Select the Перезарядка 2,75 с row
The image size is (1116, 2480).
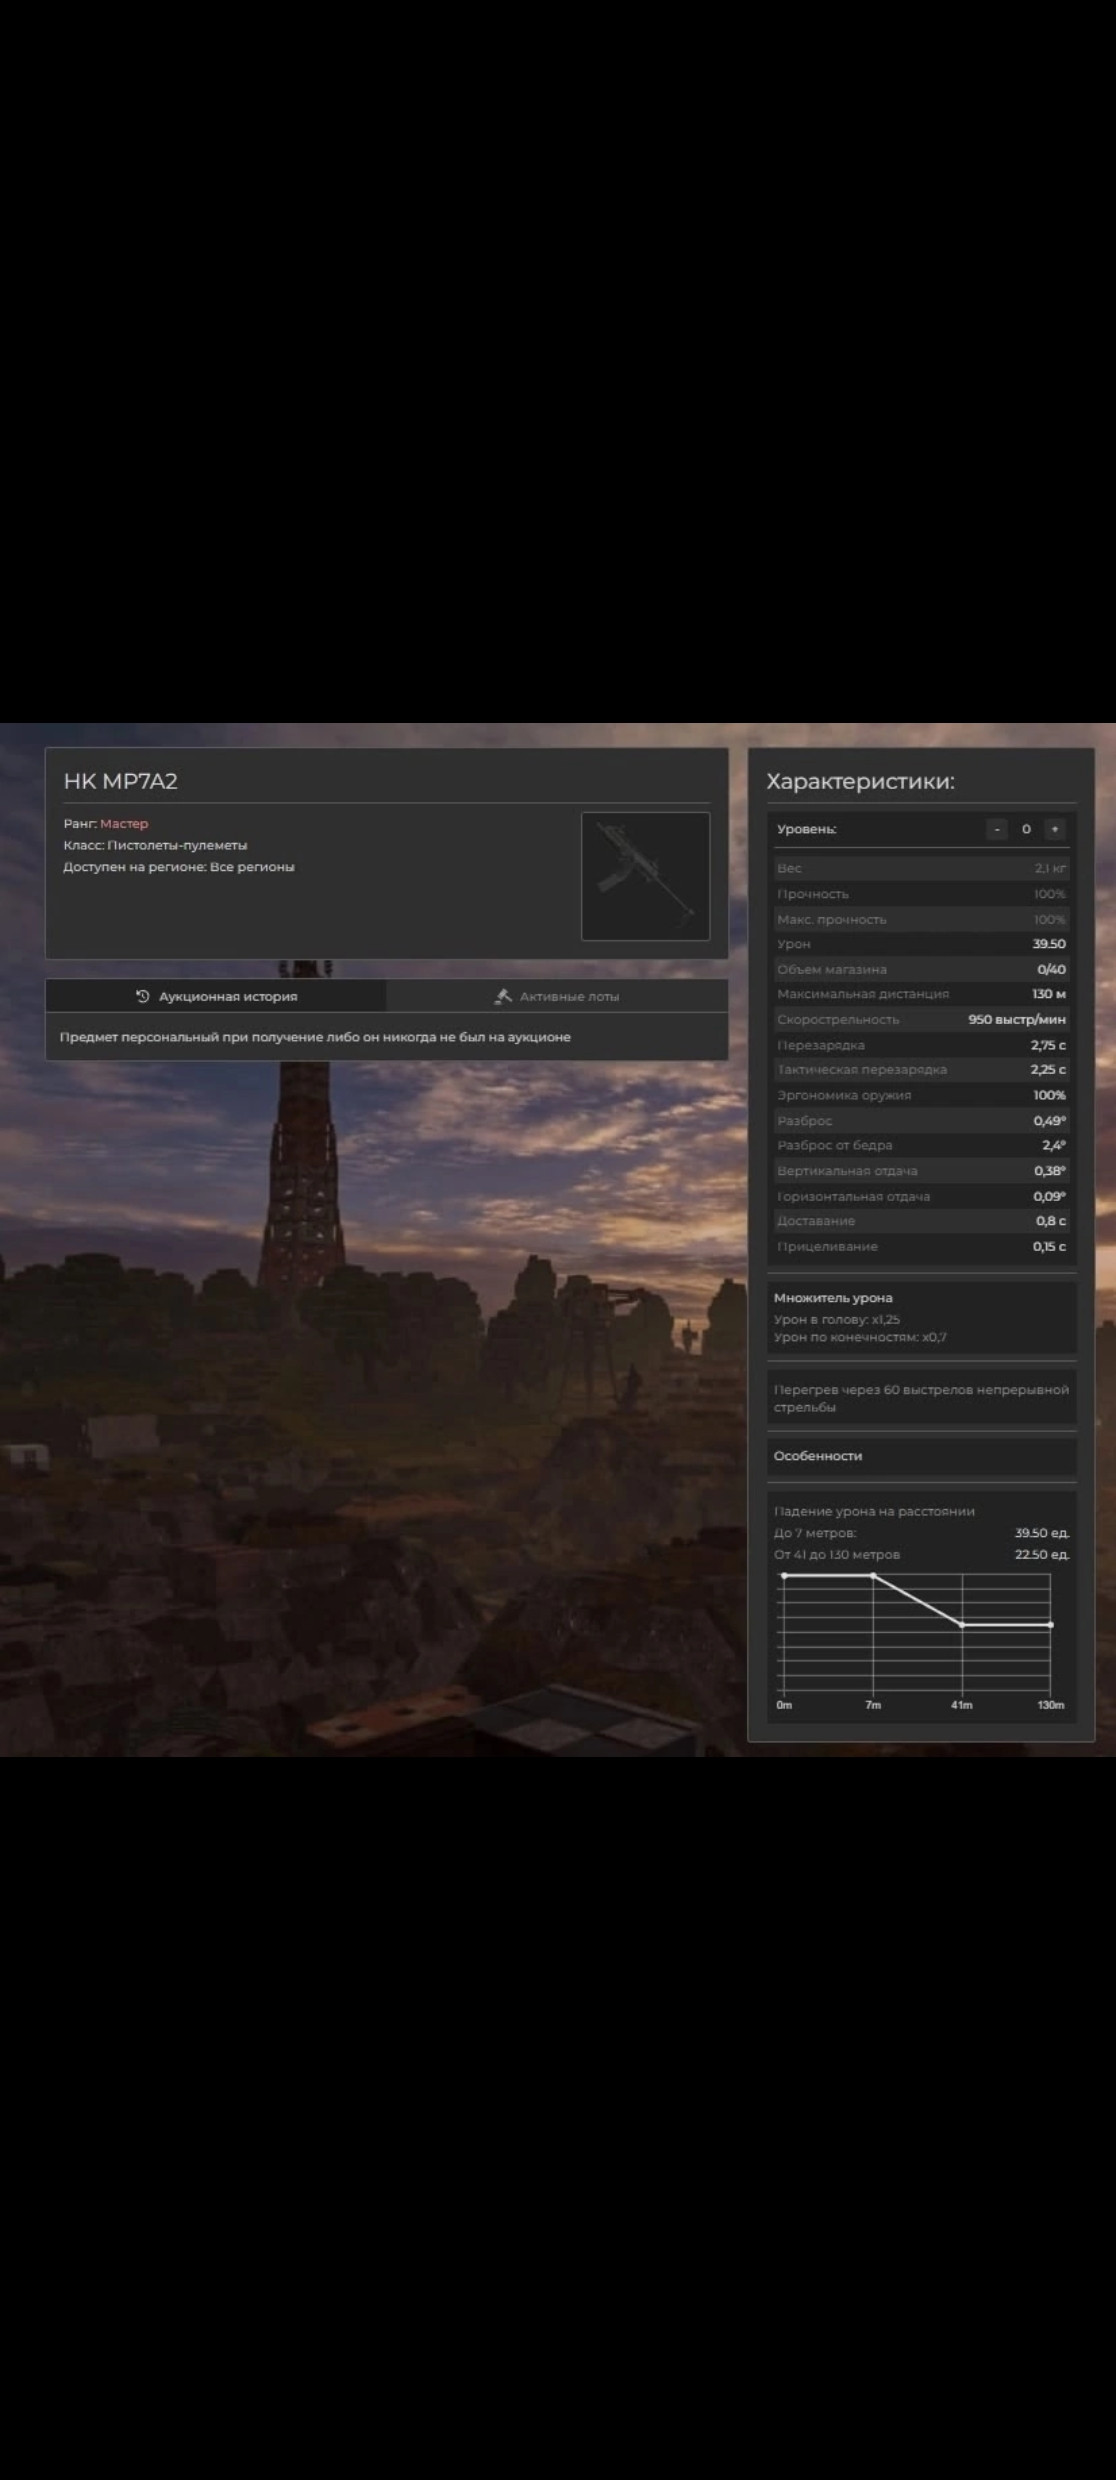[x=921, y=1045]
